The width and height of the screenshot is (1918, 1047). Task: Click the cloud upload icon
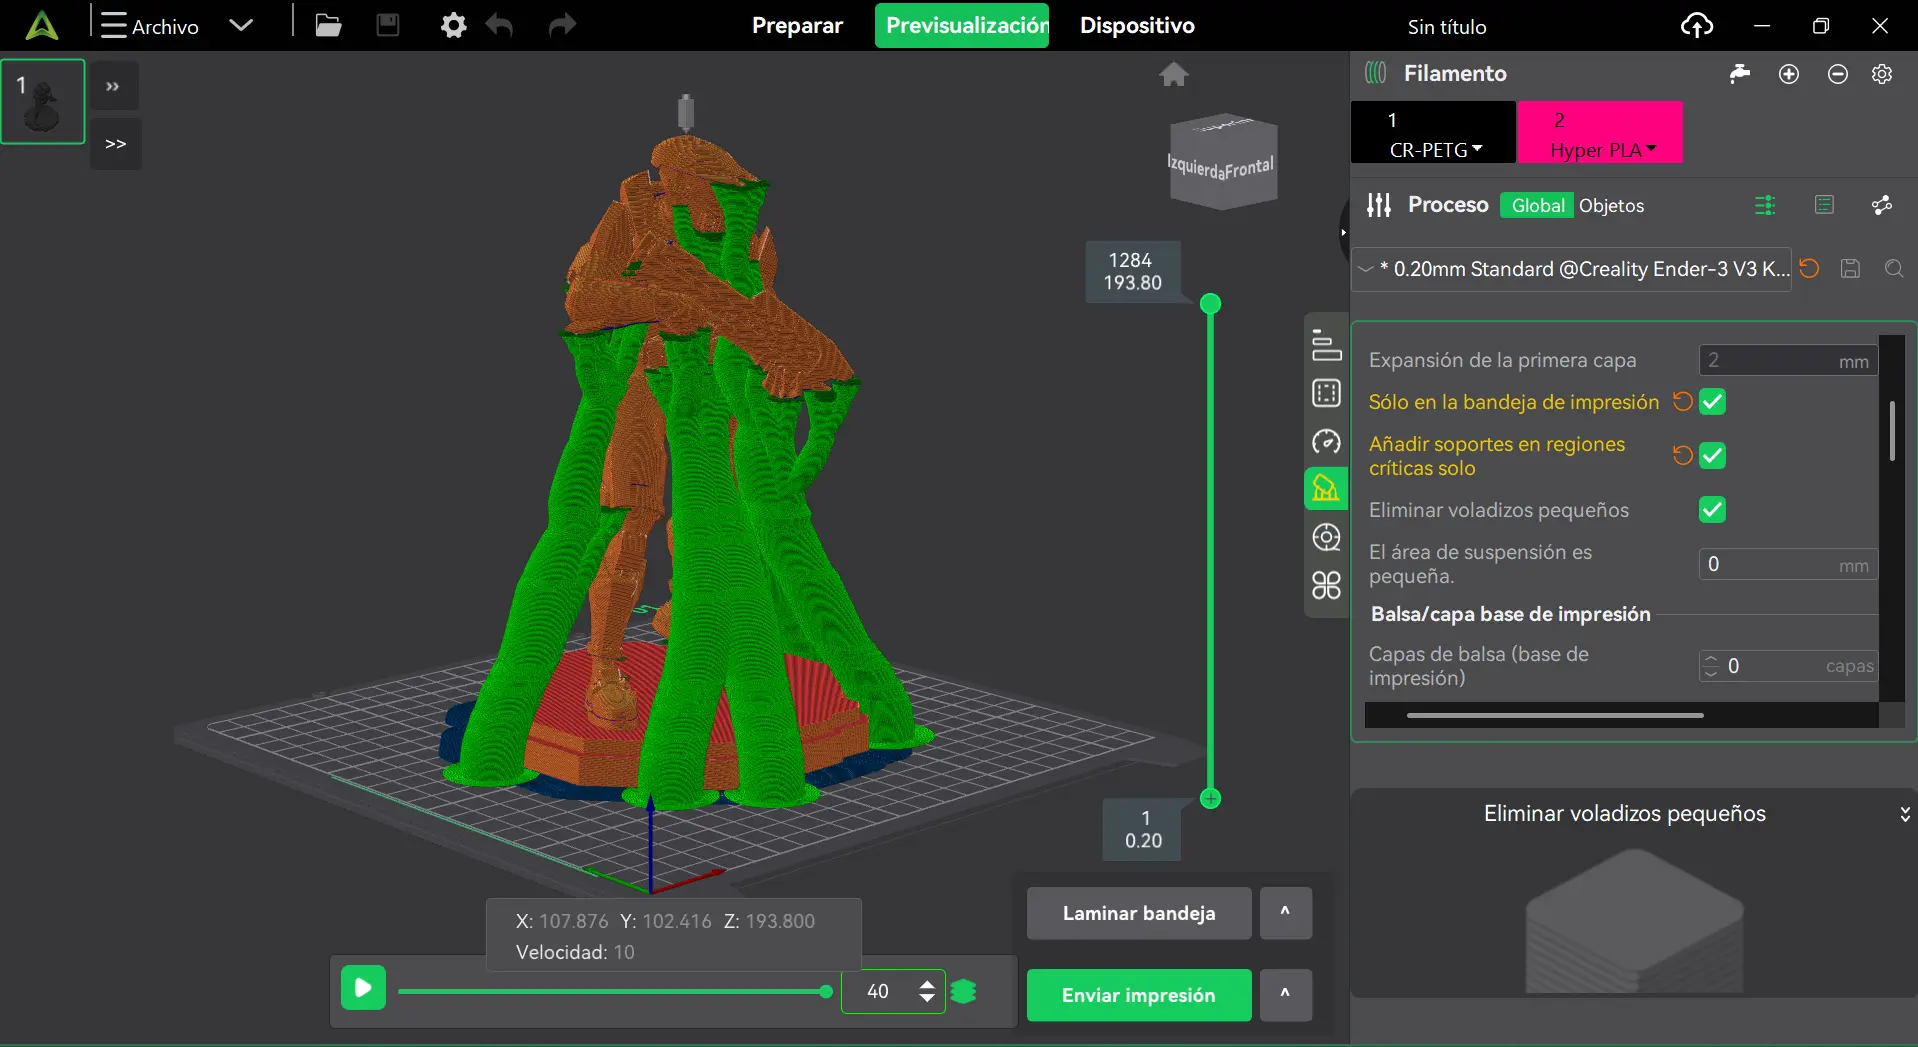point(1696,26)
